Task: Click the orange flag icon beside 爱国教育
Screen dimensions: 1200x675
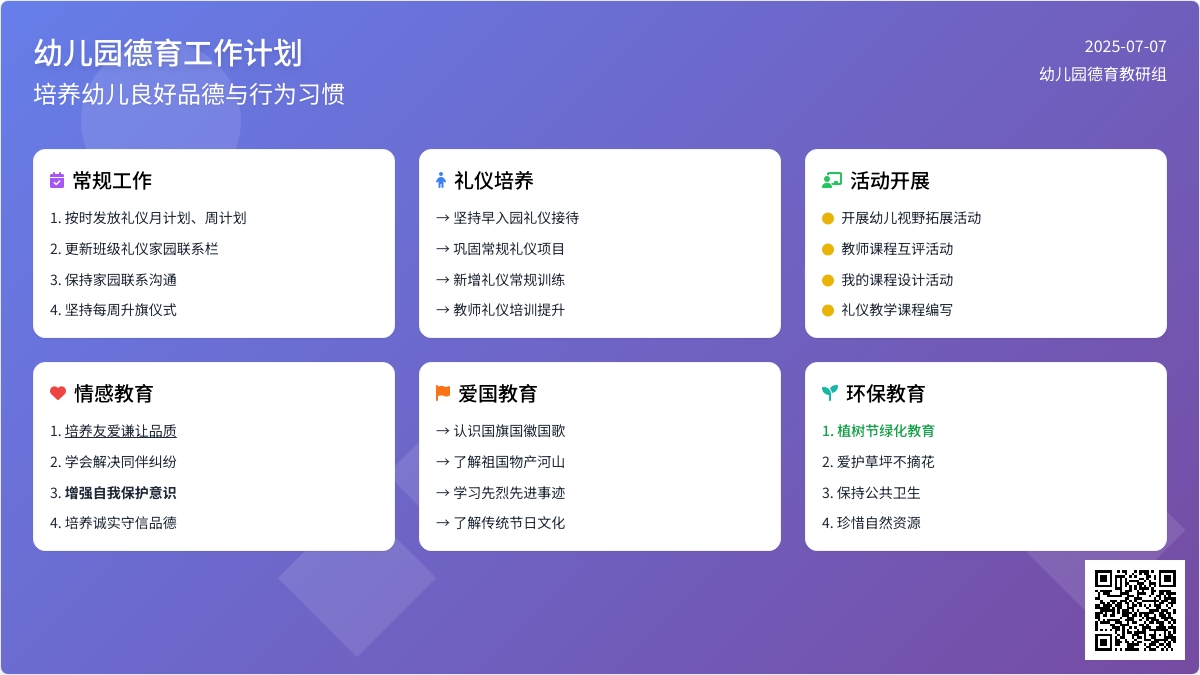Action: pos(443,394)
